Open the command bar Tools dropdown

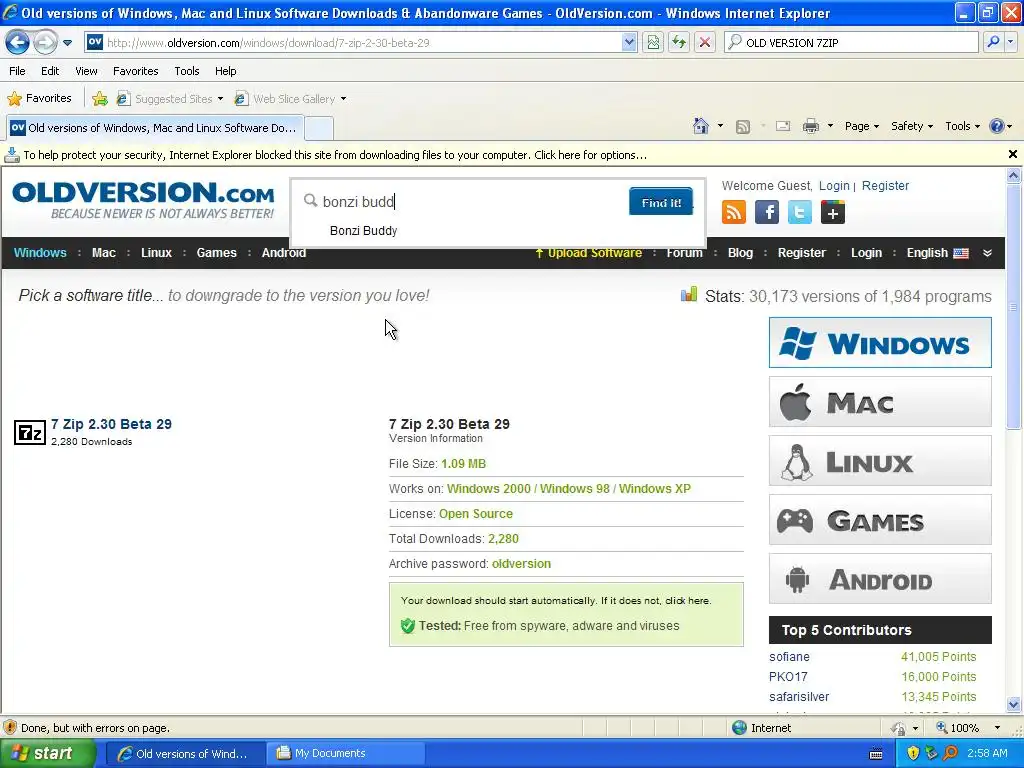(962, 126)
